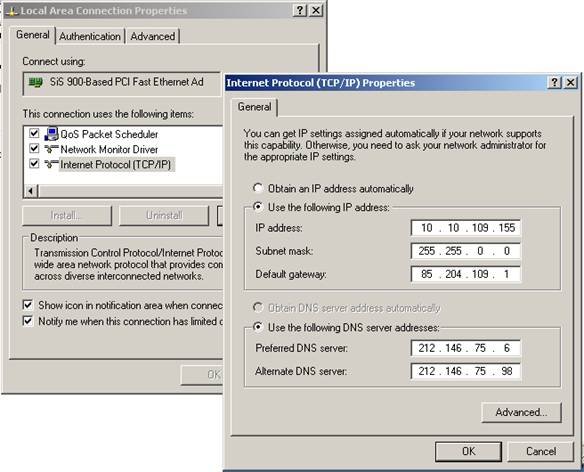The width and height of the screenshot is (584, 472).
Task: Click the SiS 900 Ethernet adapter icon
Action: point(36,82)
